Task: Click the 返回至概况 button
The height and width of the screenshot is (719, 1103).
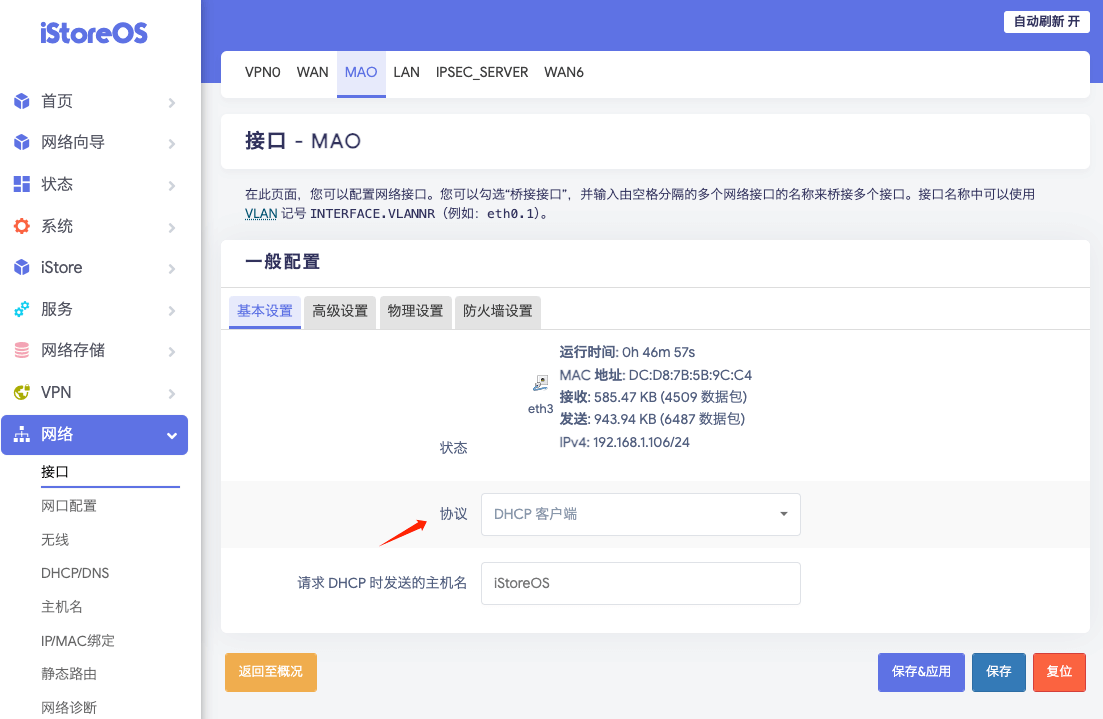Action: pos(271,672)
